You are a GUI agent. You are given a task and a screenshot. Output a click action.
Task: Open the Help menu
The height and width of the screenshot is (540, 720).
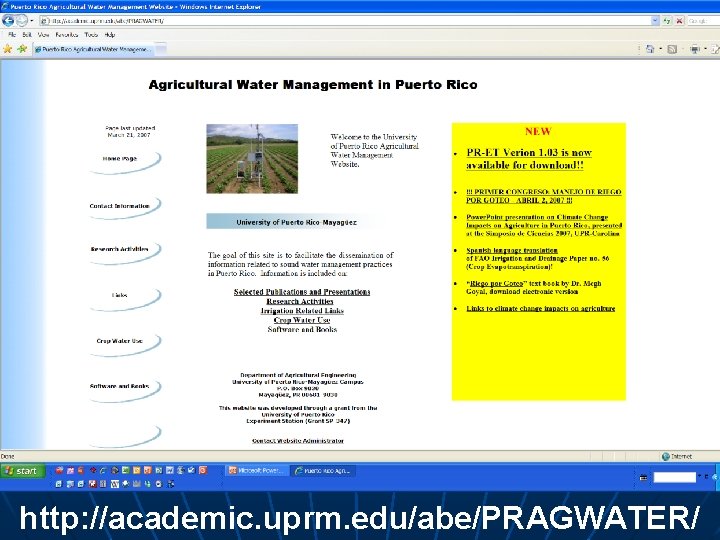click(x=110, y=34)
